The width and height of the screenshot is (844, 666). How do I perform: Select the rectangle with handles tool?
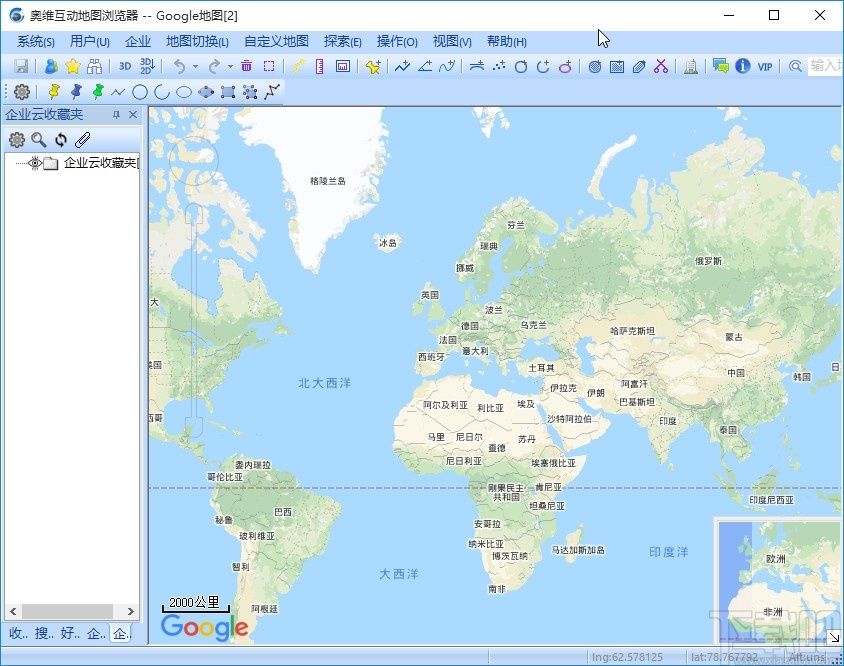click(x=228, y=93)
